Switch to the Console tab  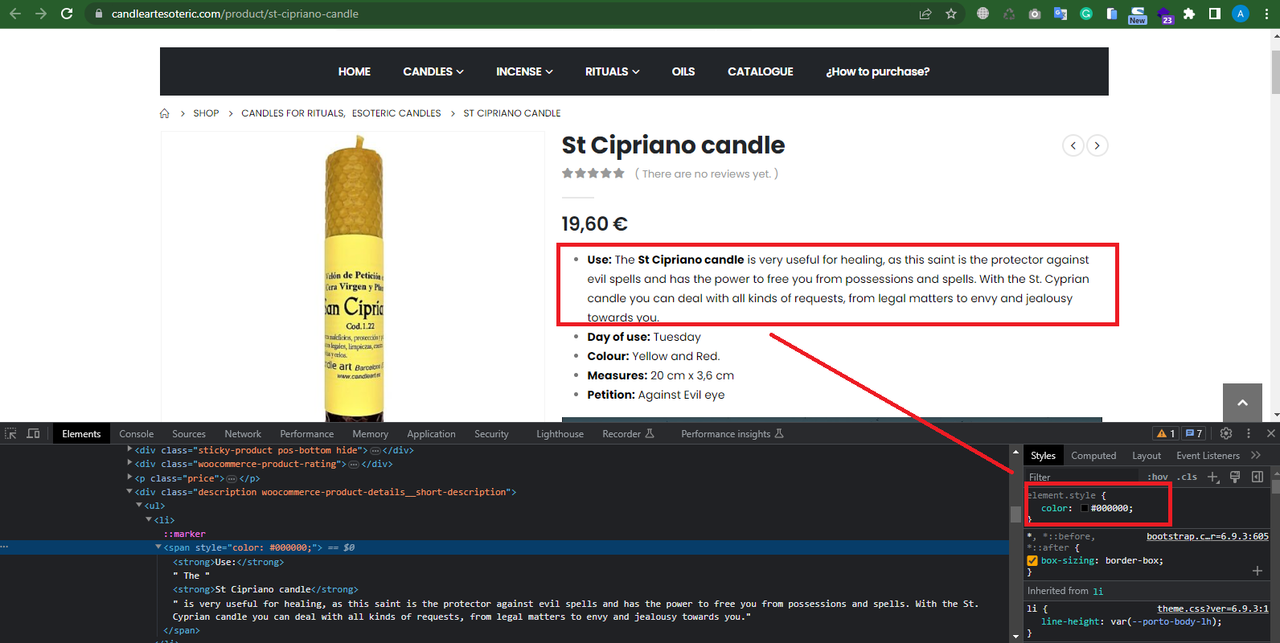tap(136, 434)
